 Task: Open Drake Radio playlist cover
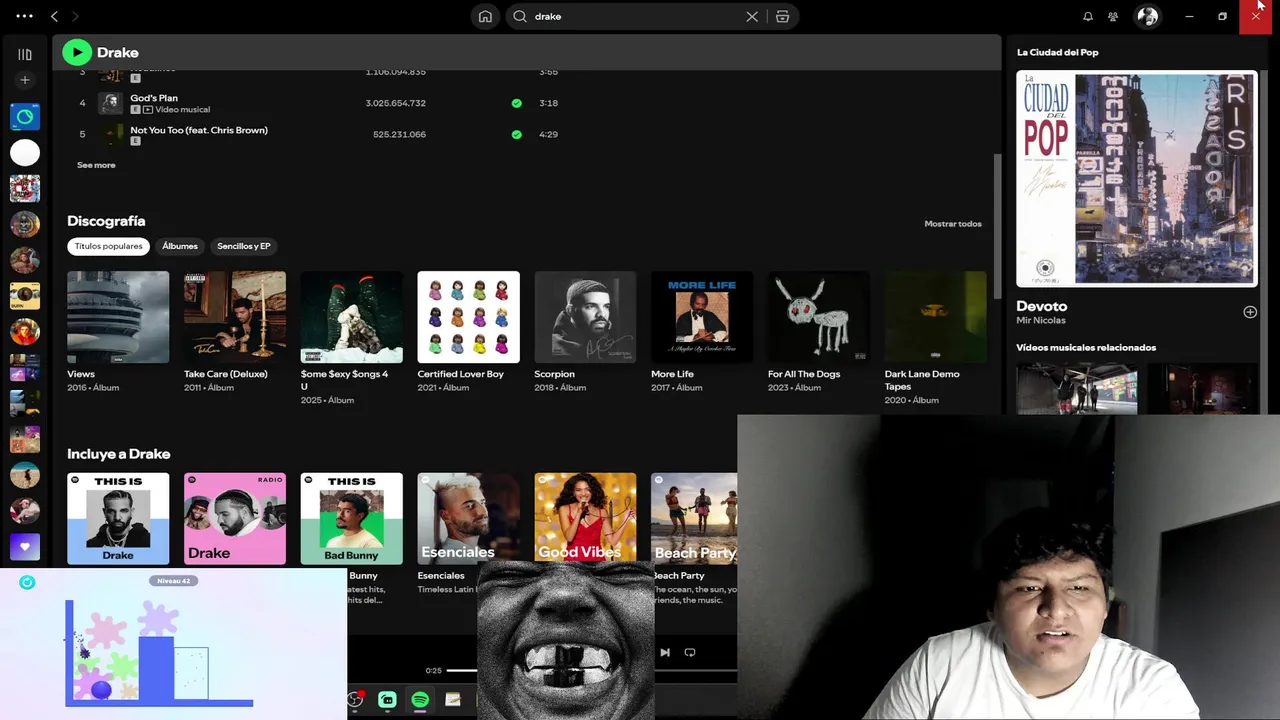(x=235, y=519)
